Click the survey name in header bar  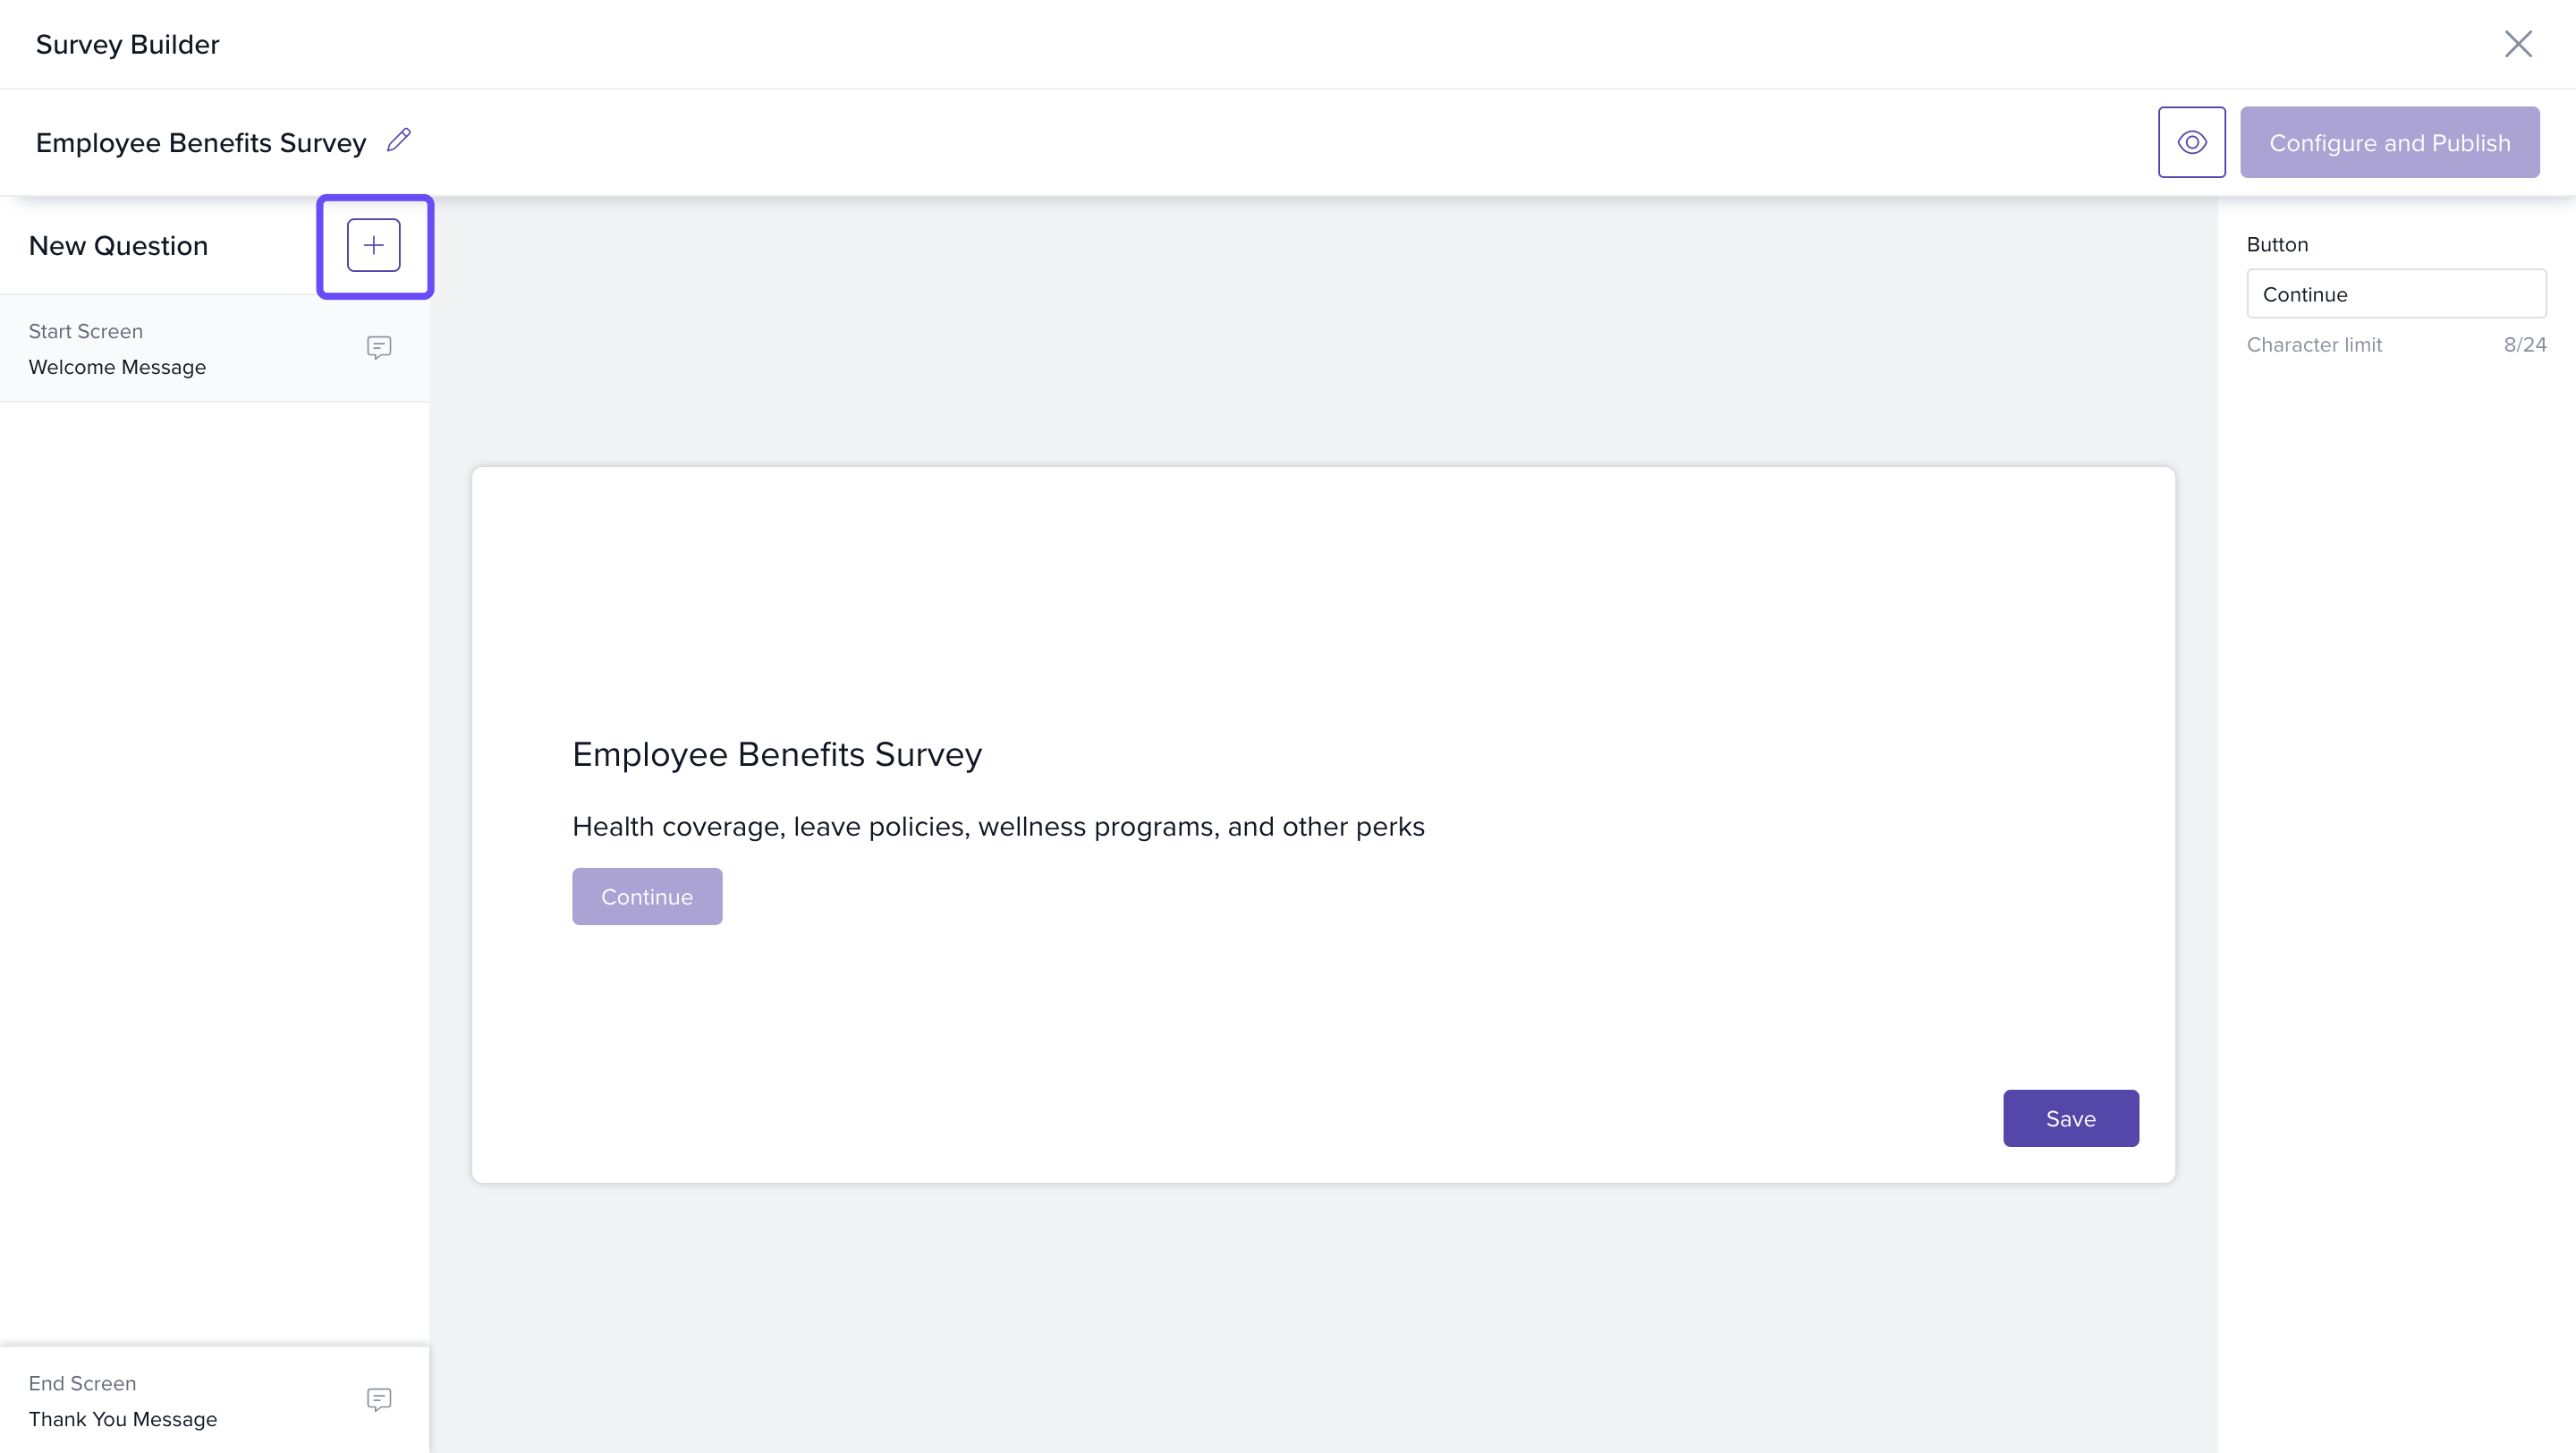click(x=200, y=142)
